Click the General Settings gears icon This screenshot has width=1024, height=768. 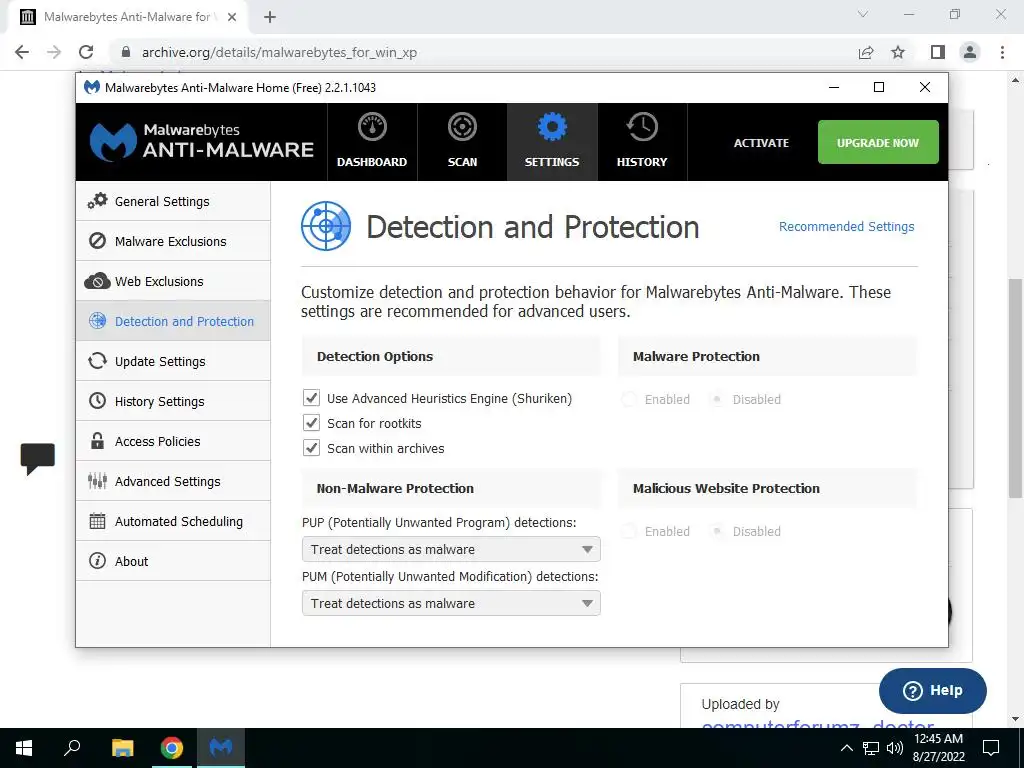[x=97, y=201]
